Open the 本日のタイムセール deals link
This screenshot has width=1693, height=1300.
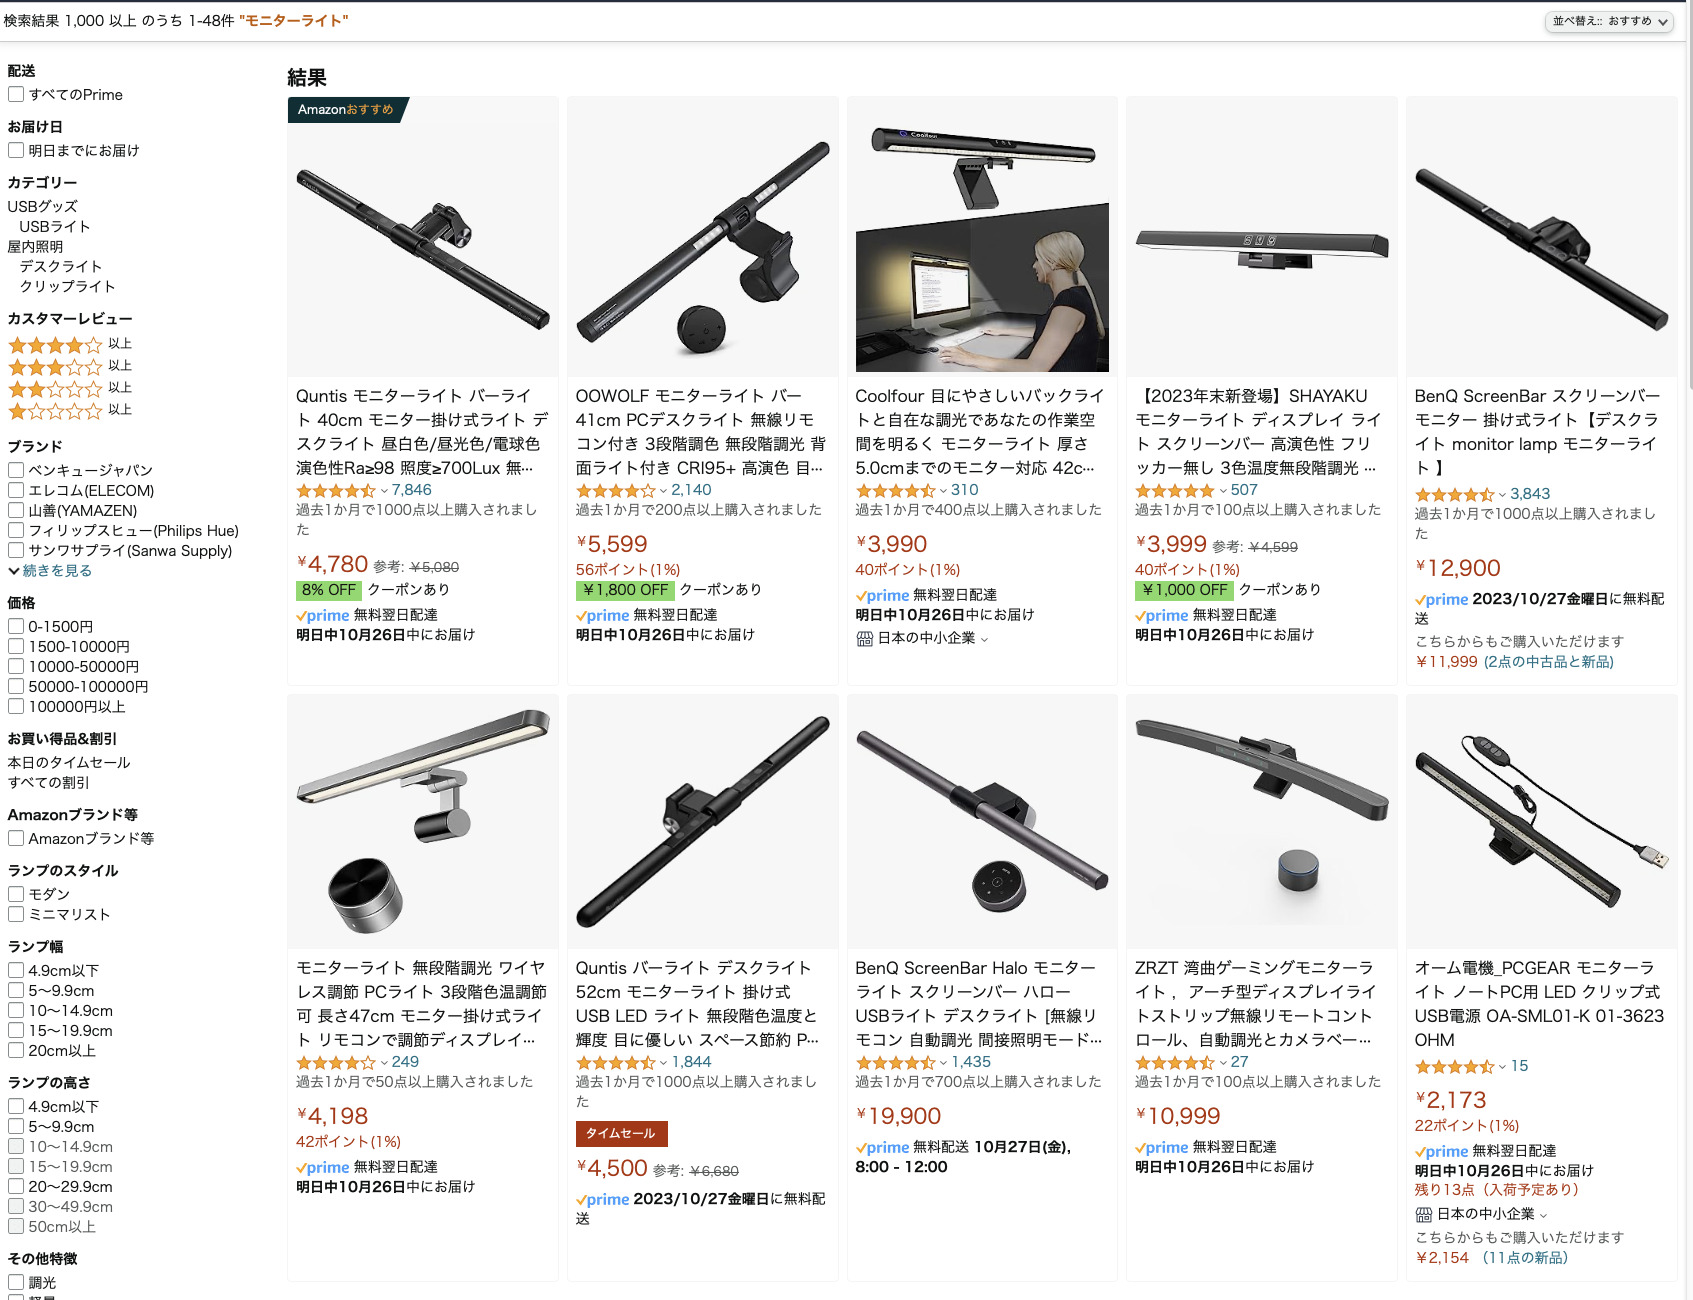(69, 762)
